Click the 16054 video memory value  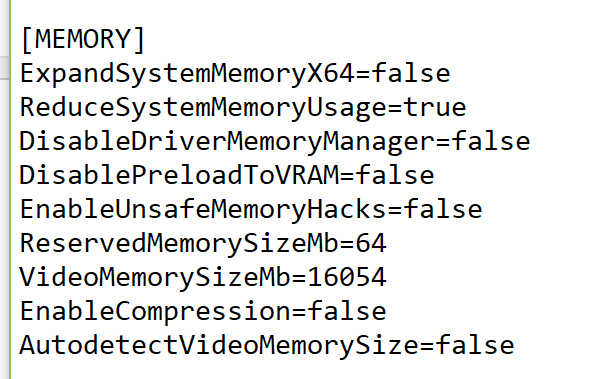tap(347, 277)
